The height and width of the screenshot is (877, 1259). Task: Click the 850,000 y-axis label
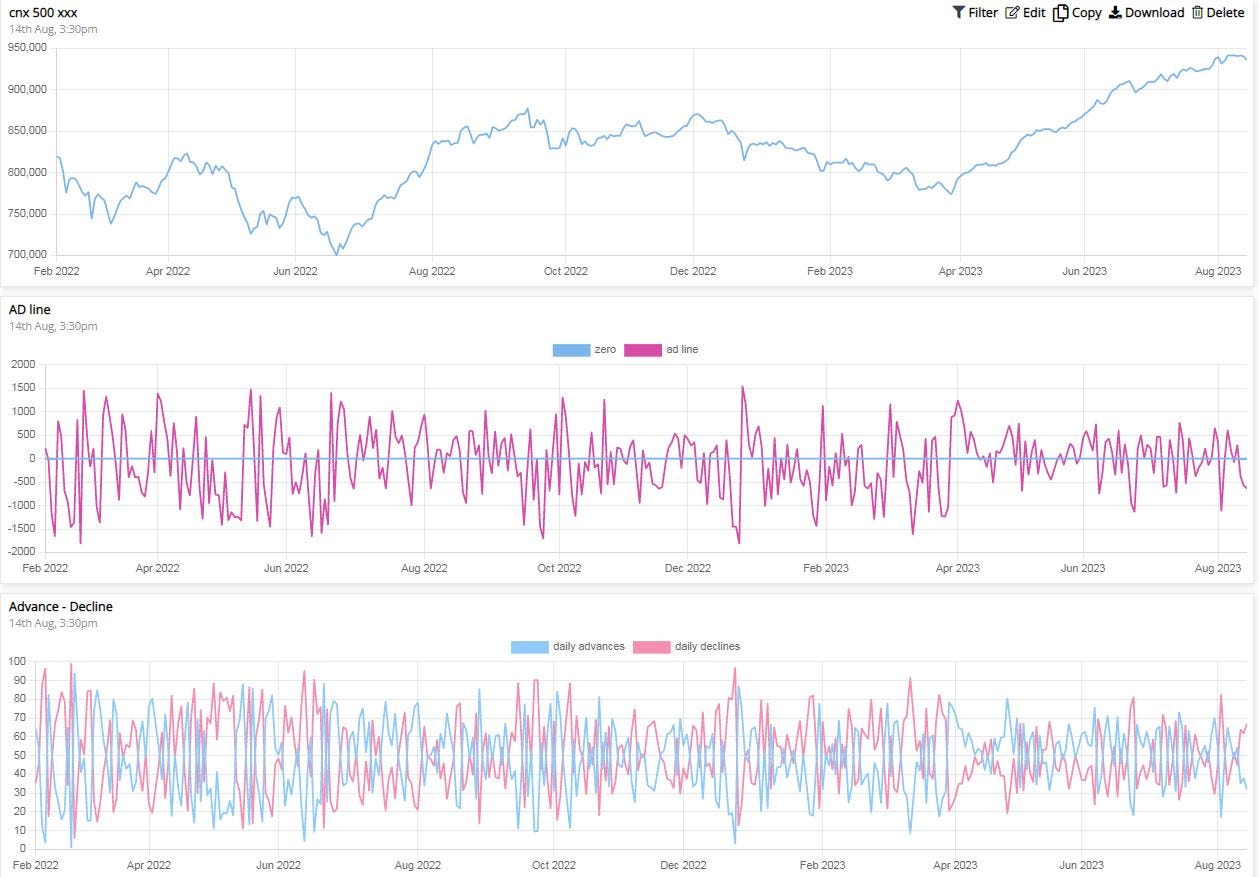[28, 131]
